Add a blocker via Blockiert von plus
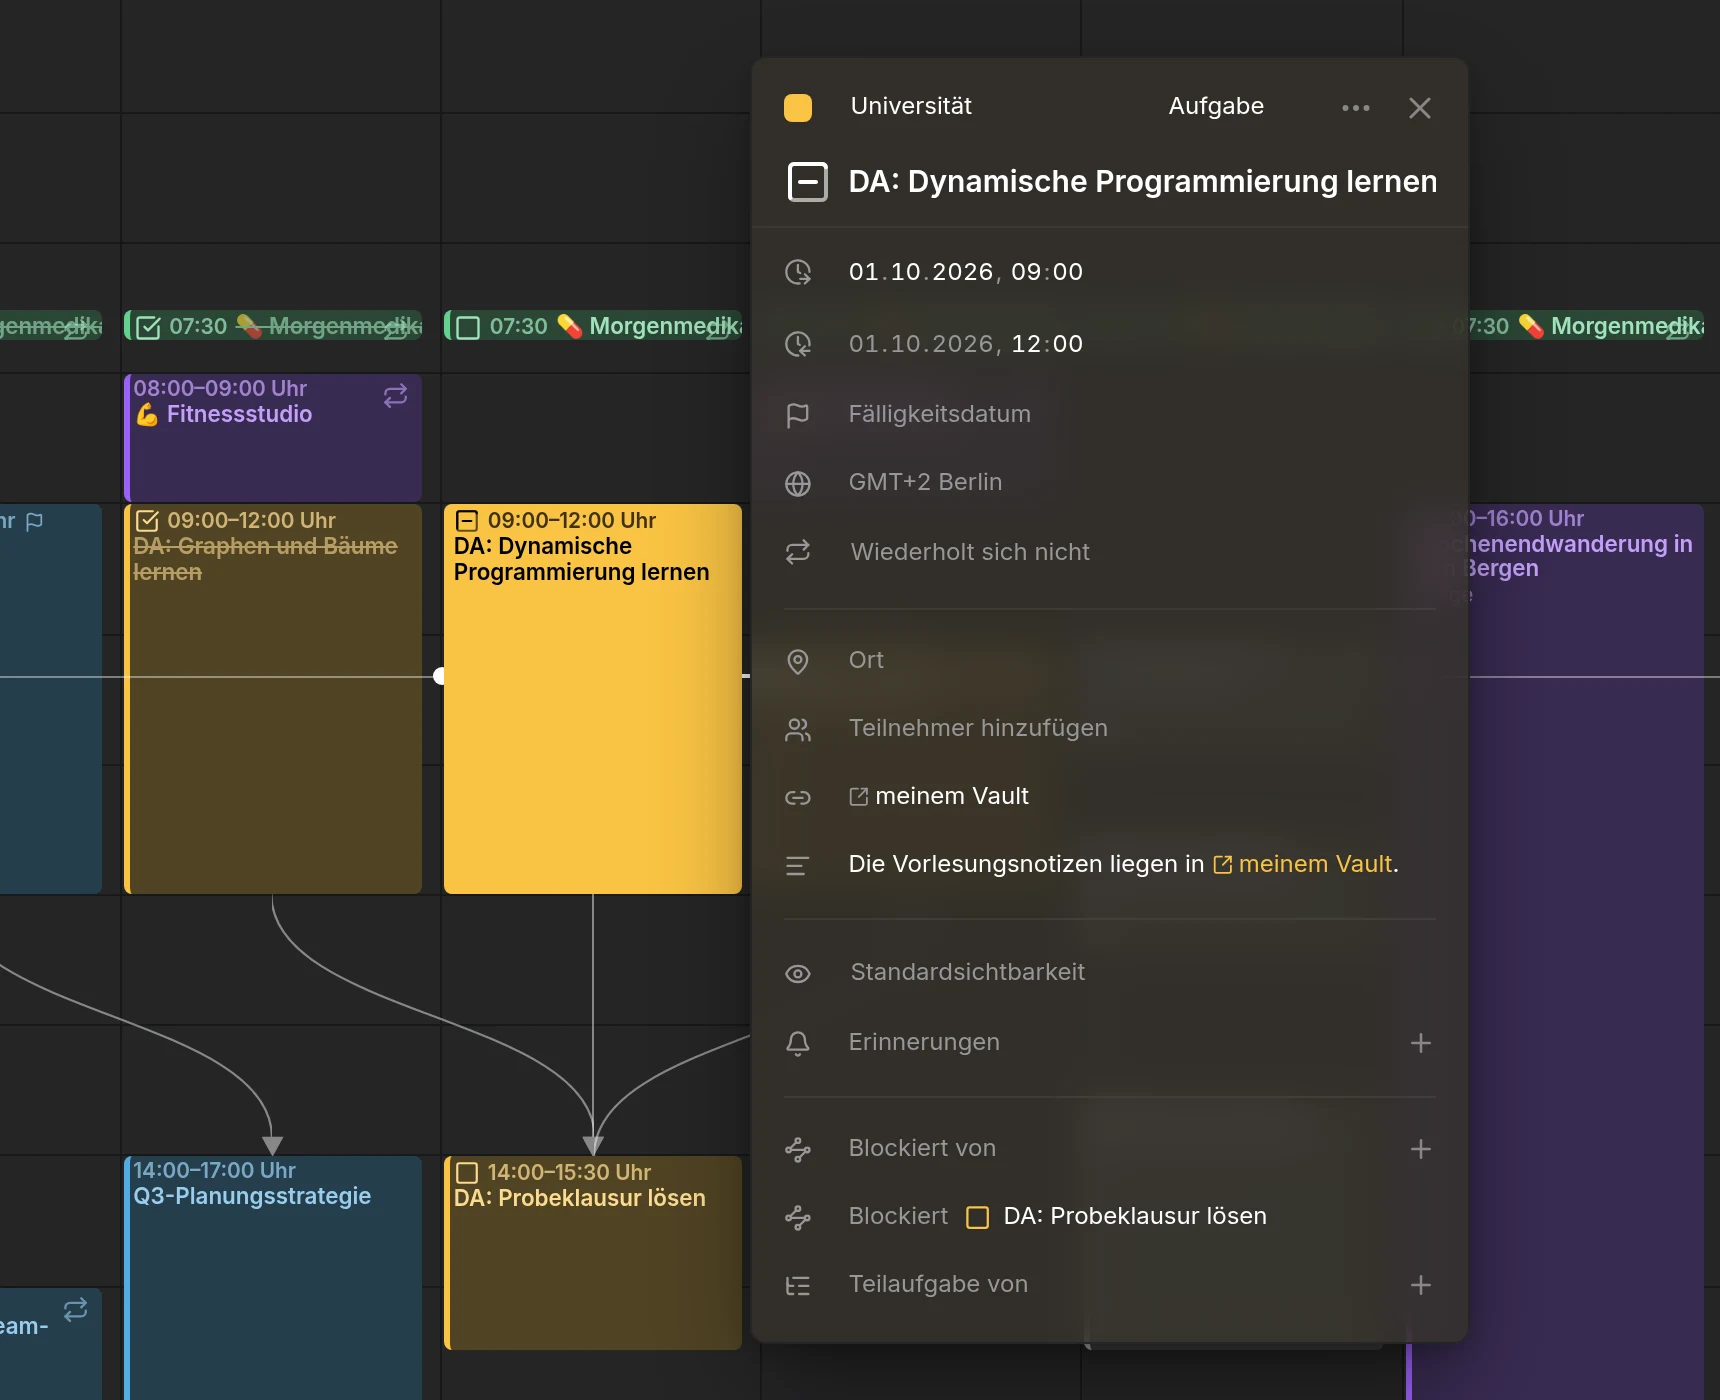This screenshot has height=1400, width=1720. 1420,1149
